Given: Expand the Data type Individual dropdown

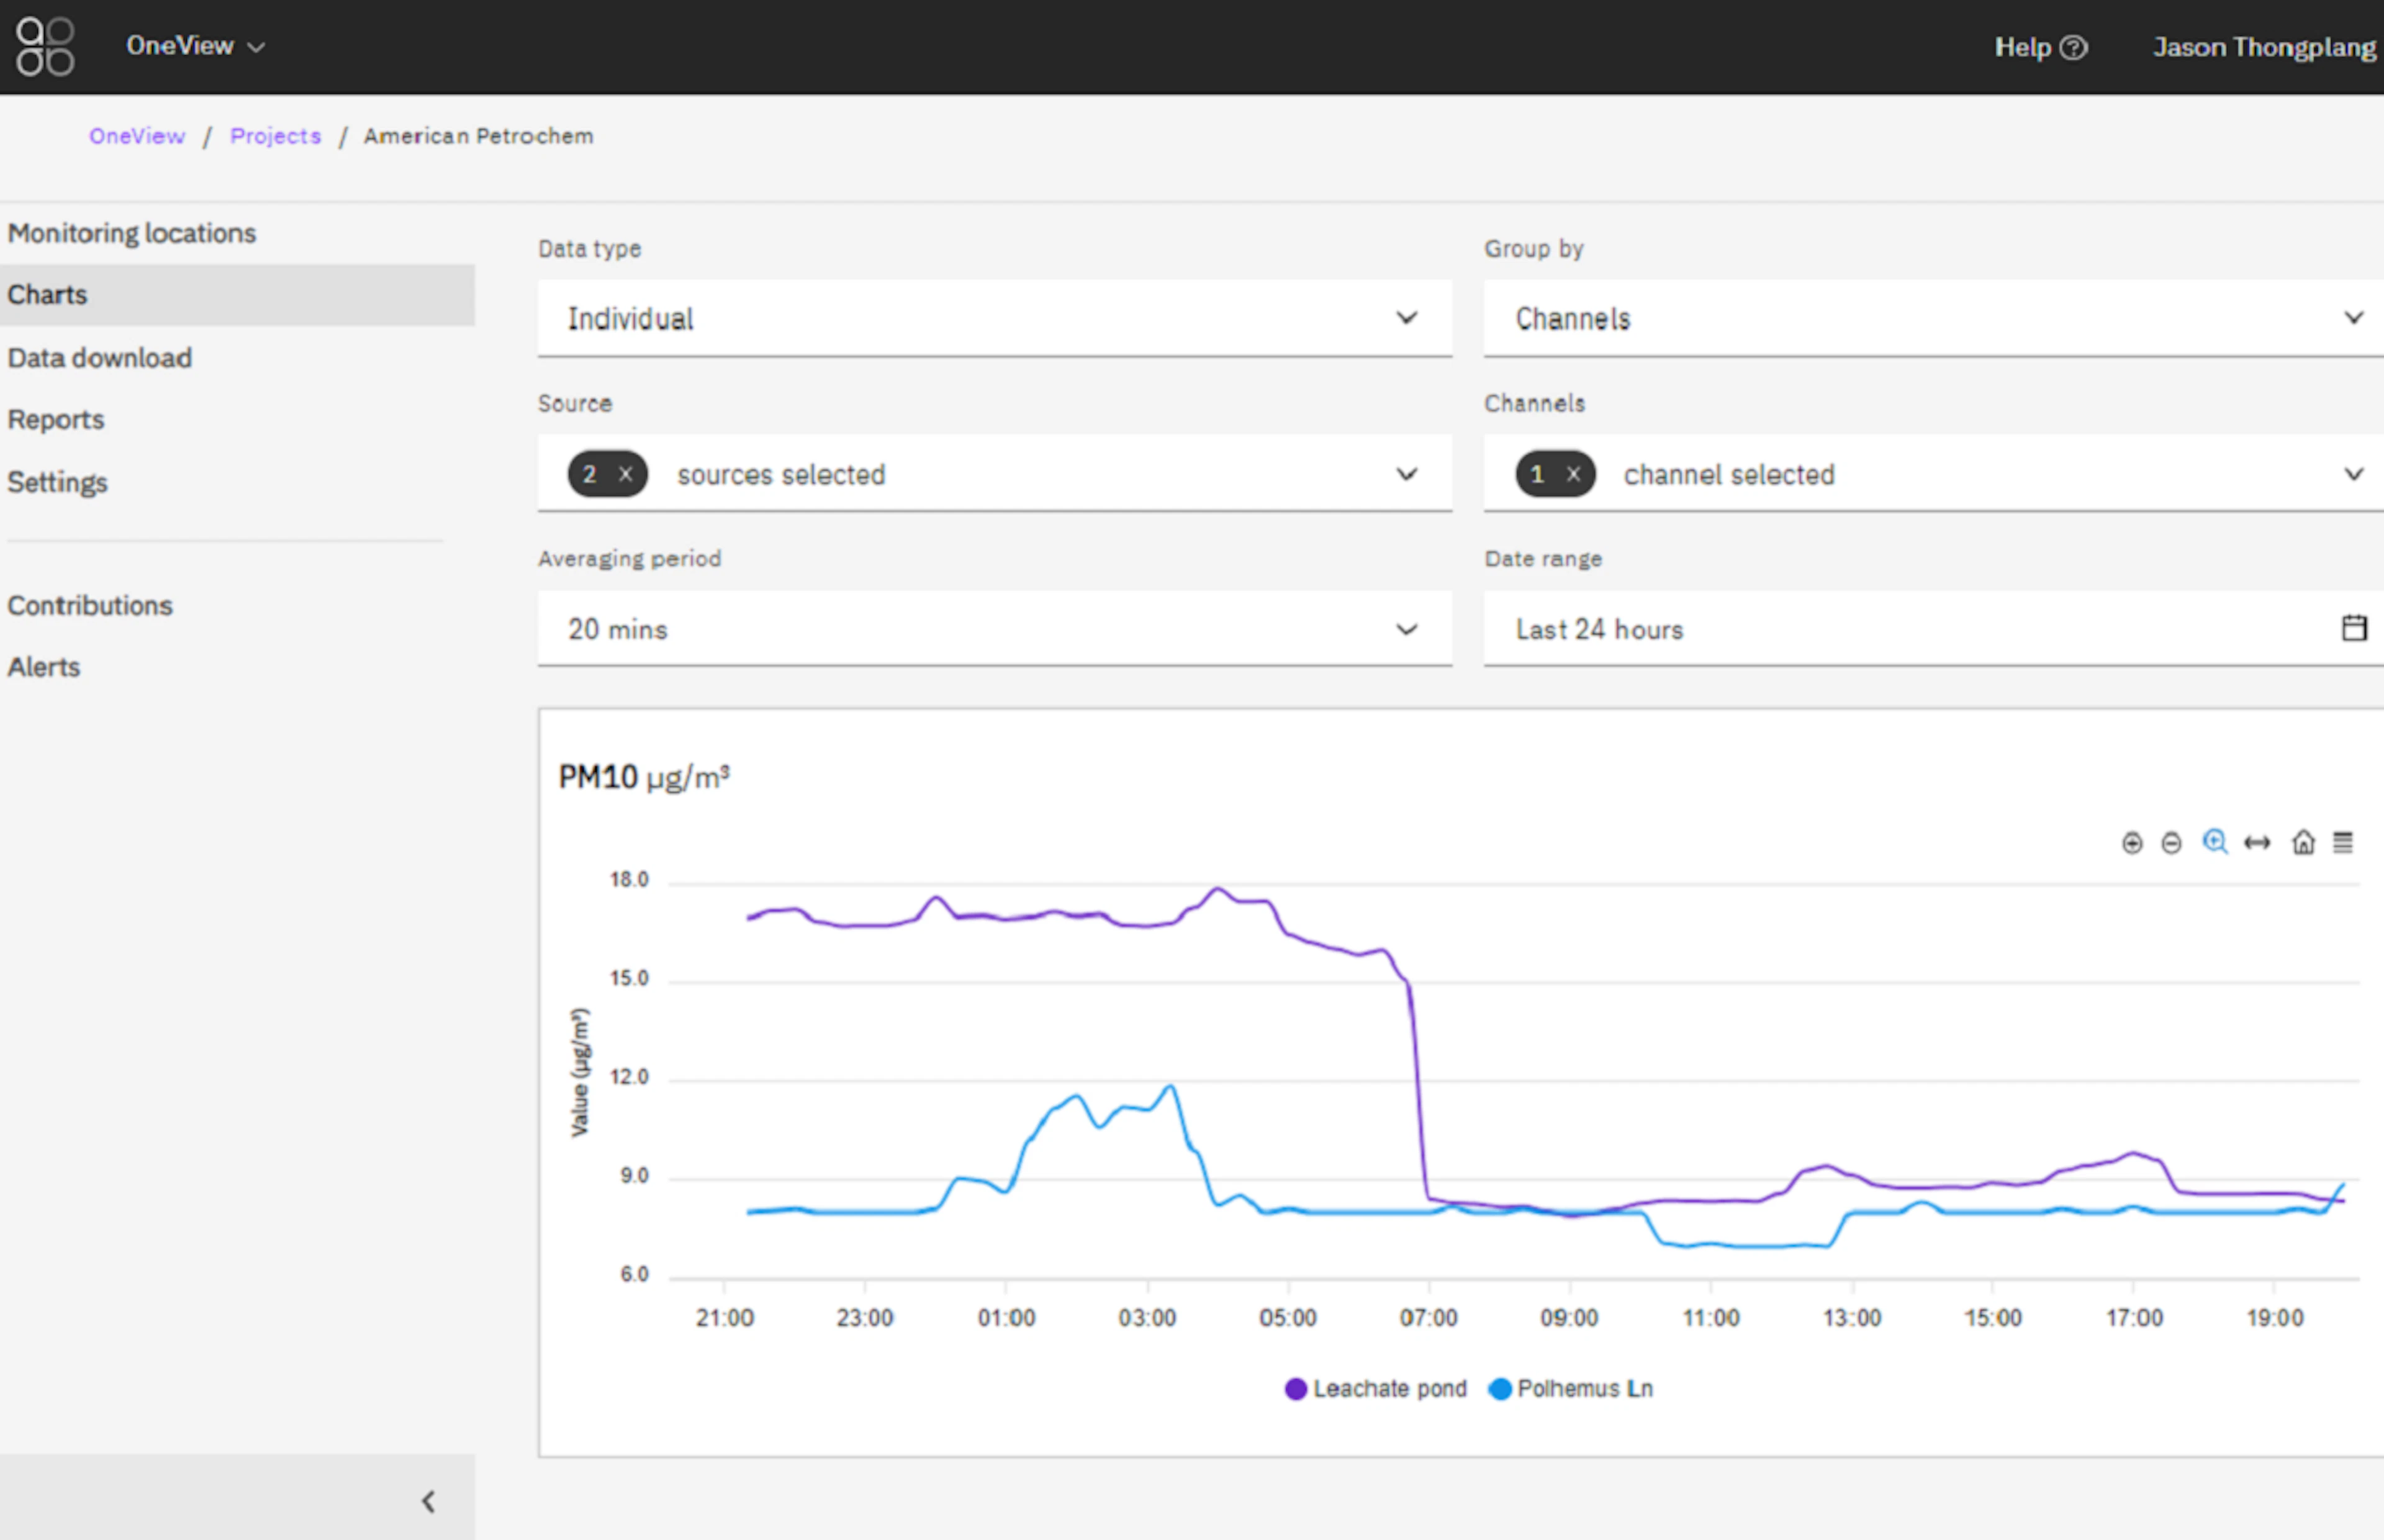Looking at the screenshot, I should pos(994,318).
